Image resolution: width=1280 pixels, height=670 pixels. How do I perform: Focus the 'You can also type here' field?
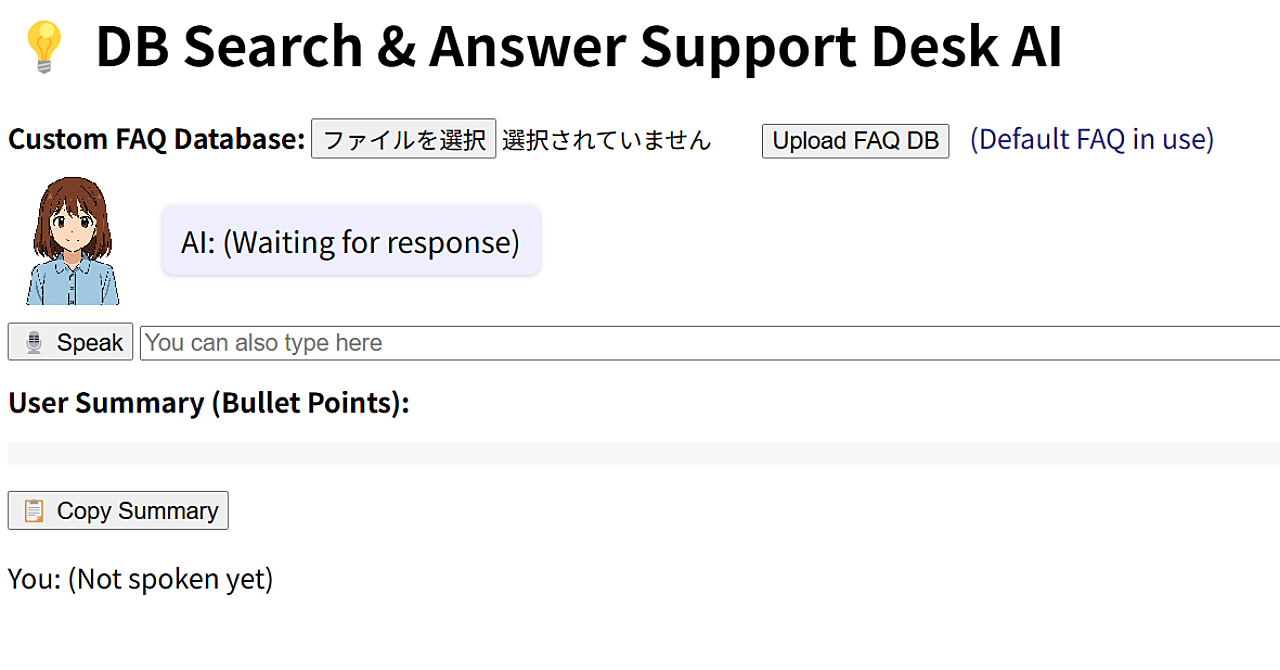point(710,343)
